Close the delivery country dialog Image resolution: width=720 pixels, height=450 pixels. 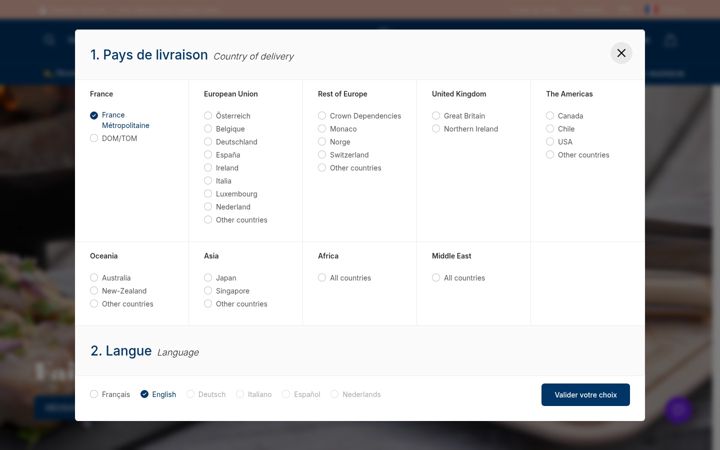pyautogui.click(x=621, y=53)
